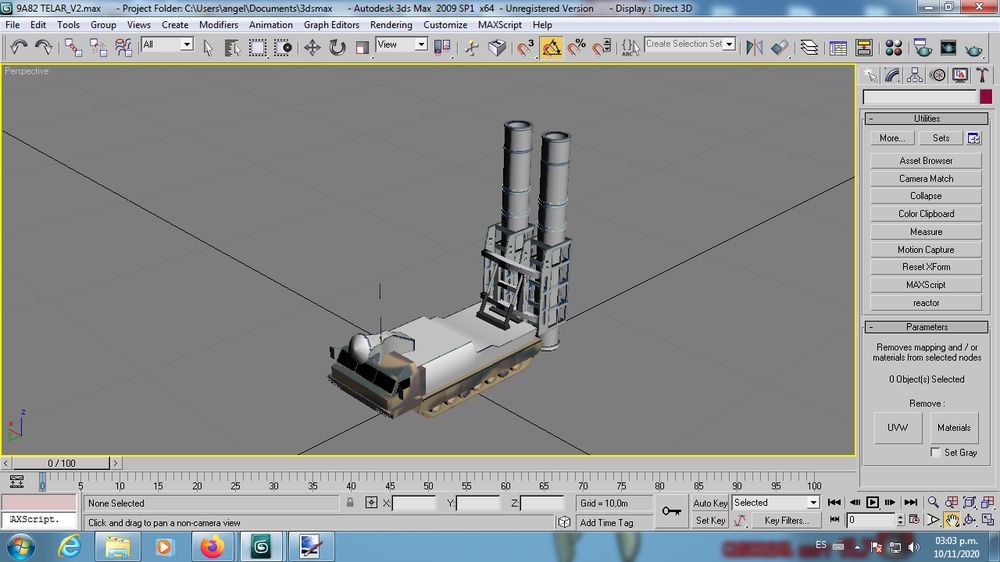The height and width of the screenshot is (562, 1000).
Task: Choose the Select Object arrow tool
Action: click(x=208, y=47)
